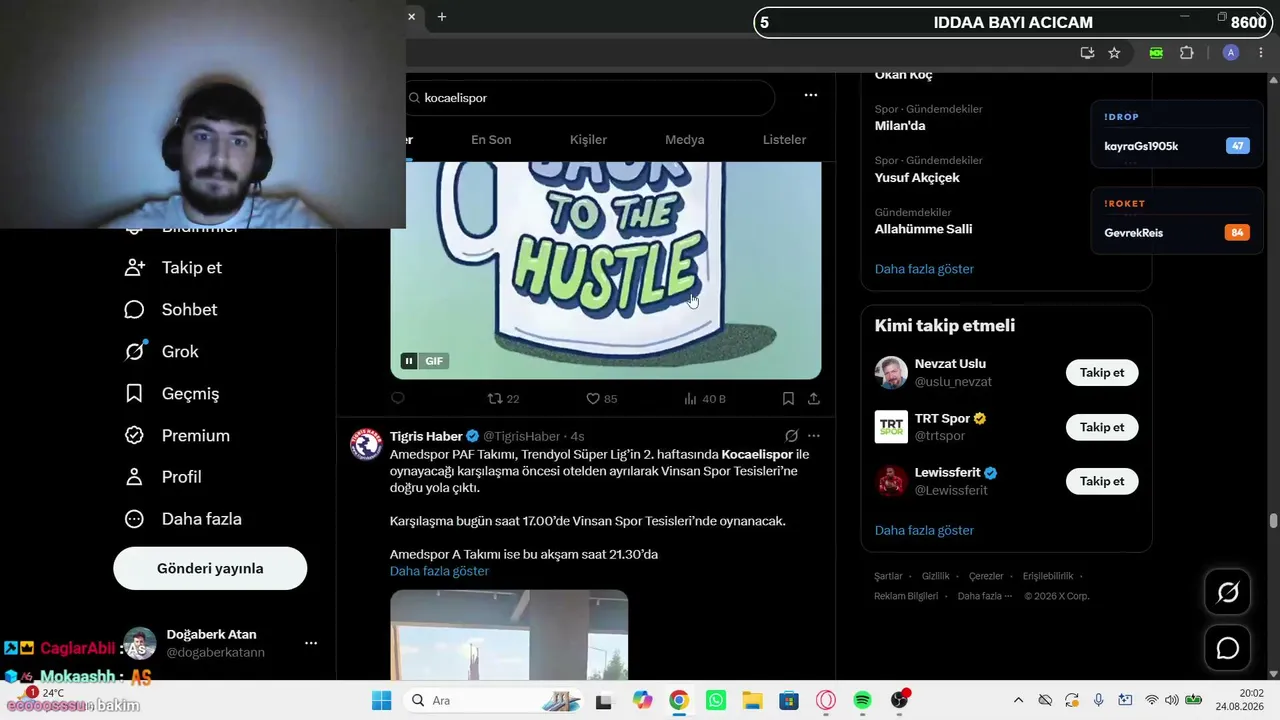Viewport: 1280px width, 720px height.
Task: Open Profil in the sidebar
Action: 162,478
